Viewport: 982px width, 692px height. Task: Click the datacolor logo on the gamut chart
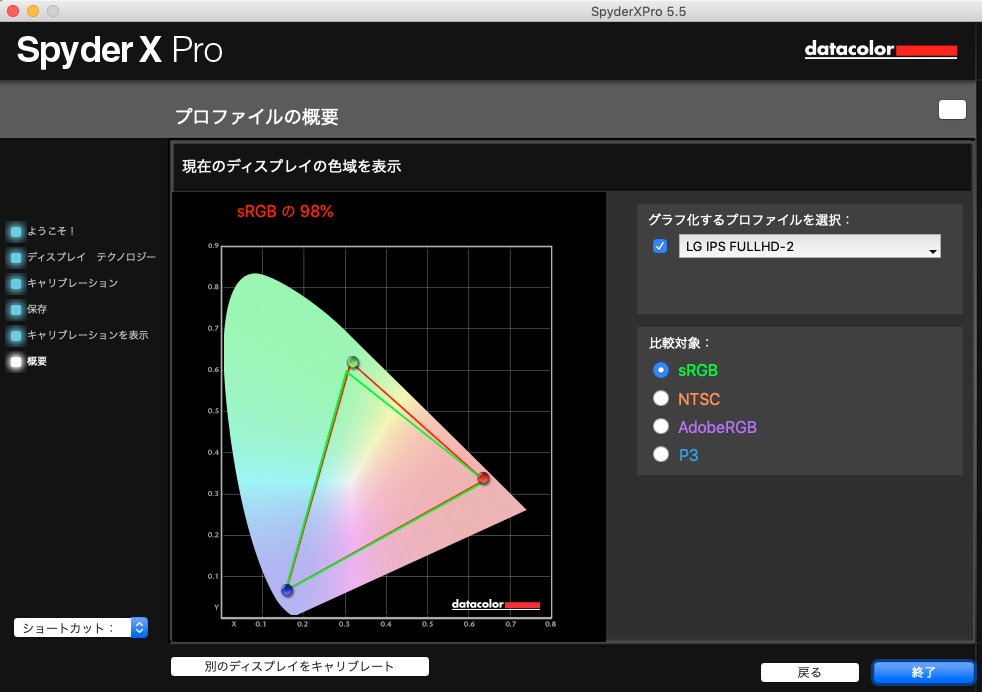(x=495, y=604)
